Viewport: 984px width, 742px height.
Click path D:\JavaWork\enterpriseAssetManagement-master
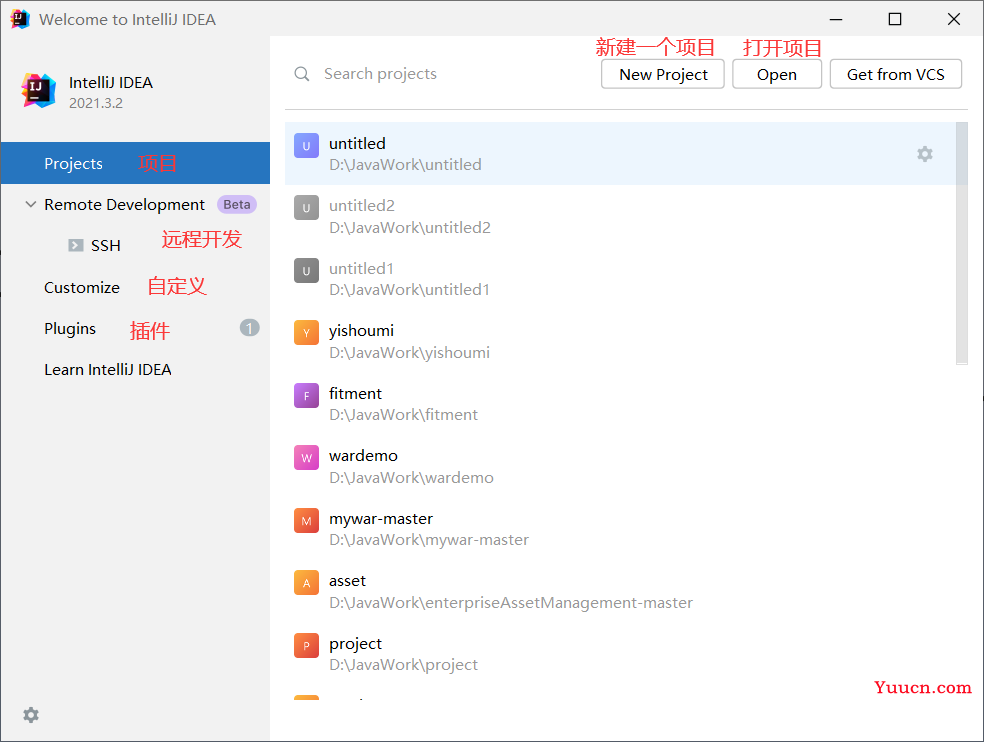511,603
